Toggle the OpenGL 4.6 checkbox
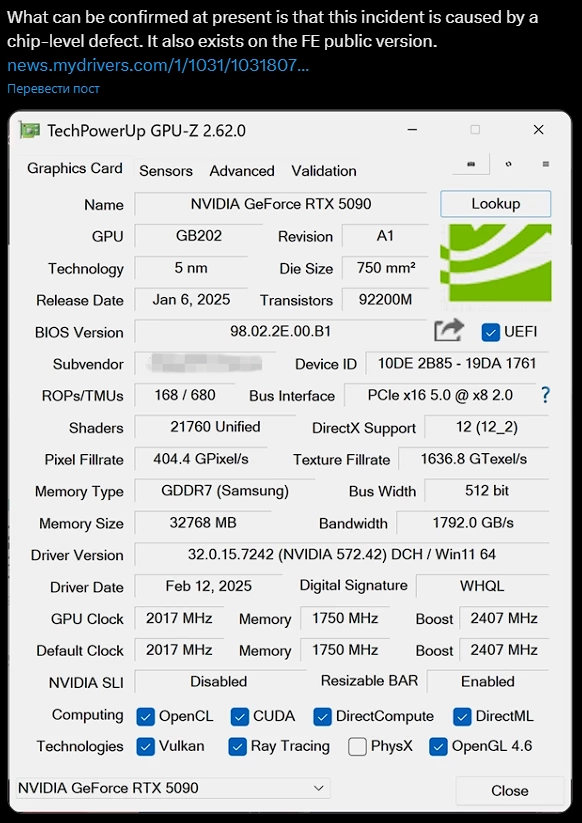 [x=438, y=746]
